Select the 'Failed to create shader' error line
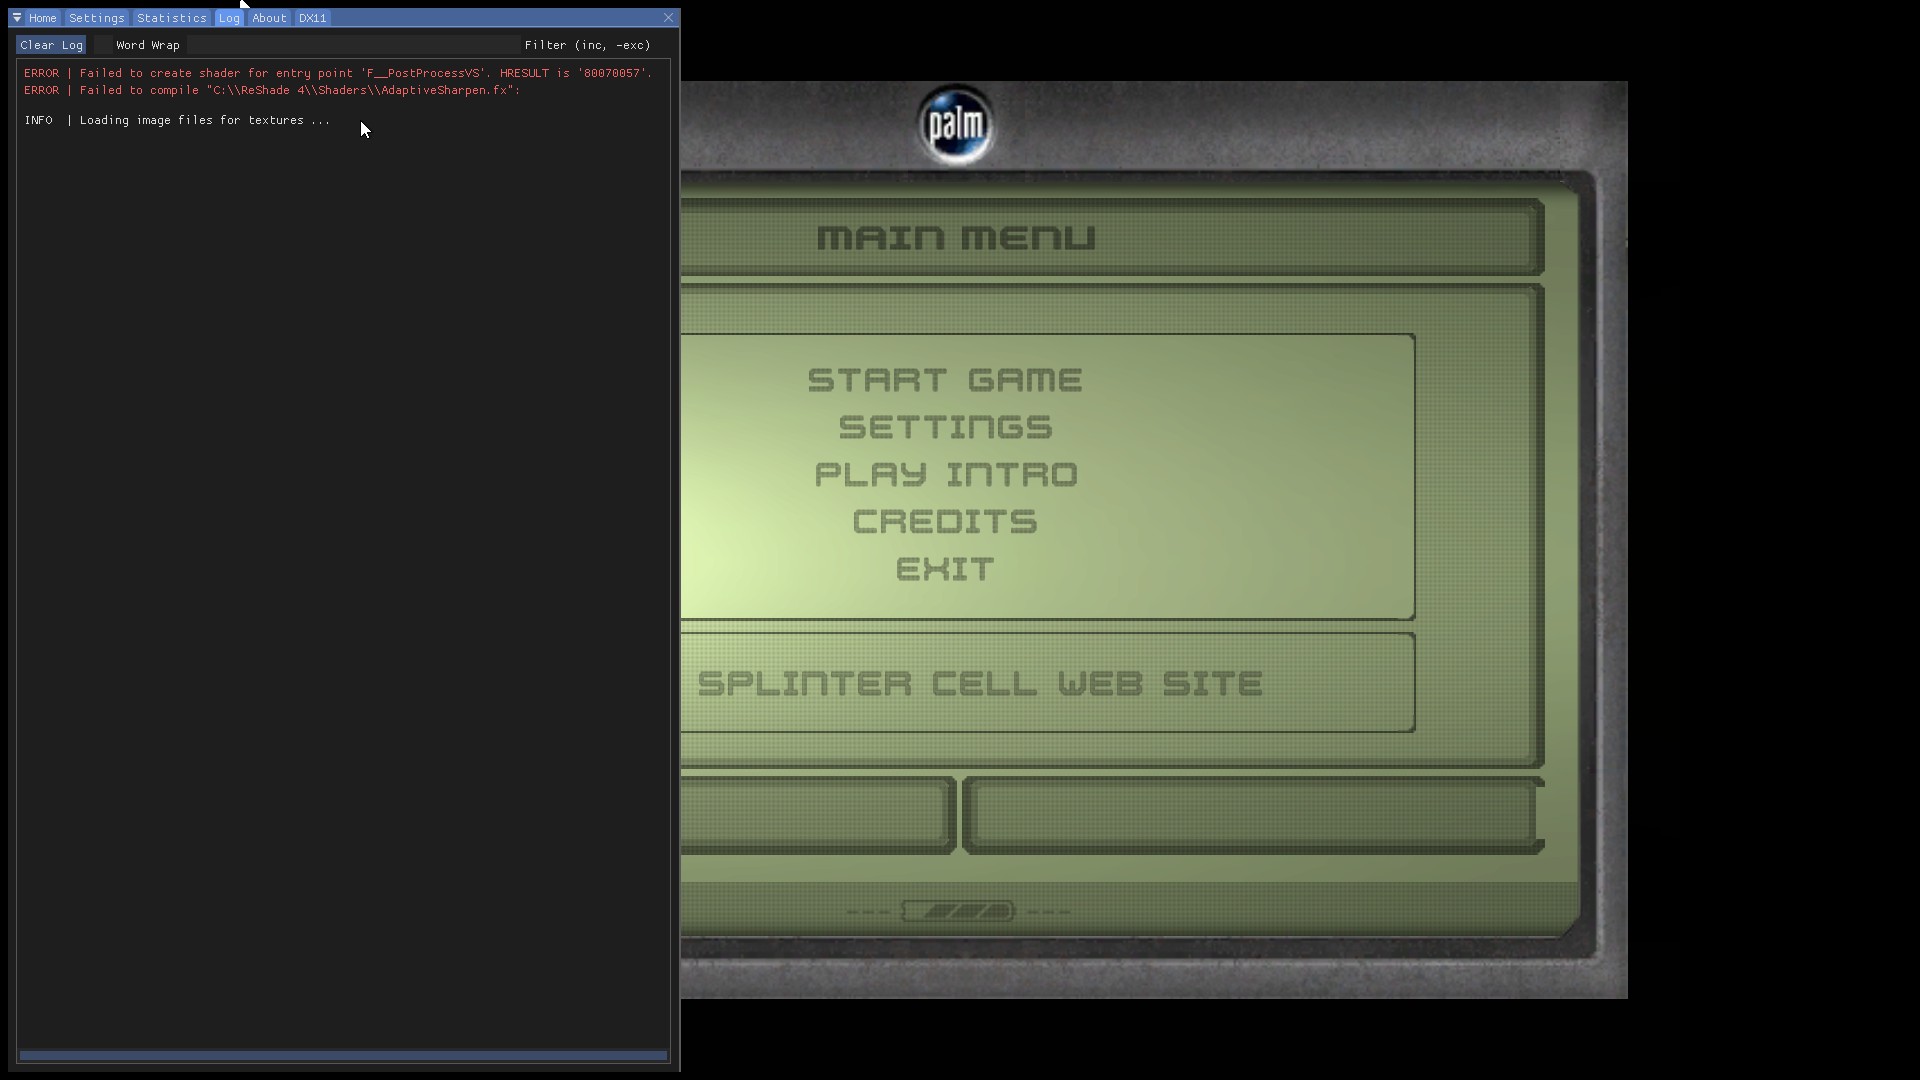The image size is (1920, 1080). tap(338, 73)
